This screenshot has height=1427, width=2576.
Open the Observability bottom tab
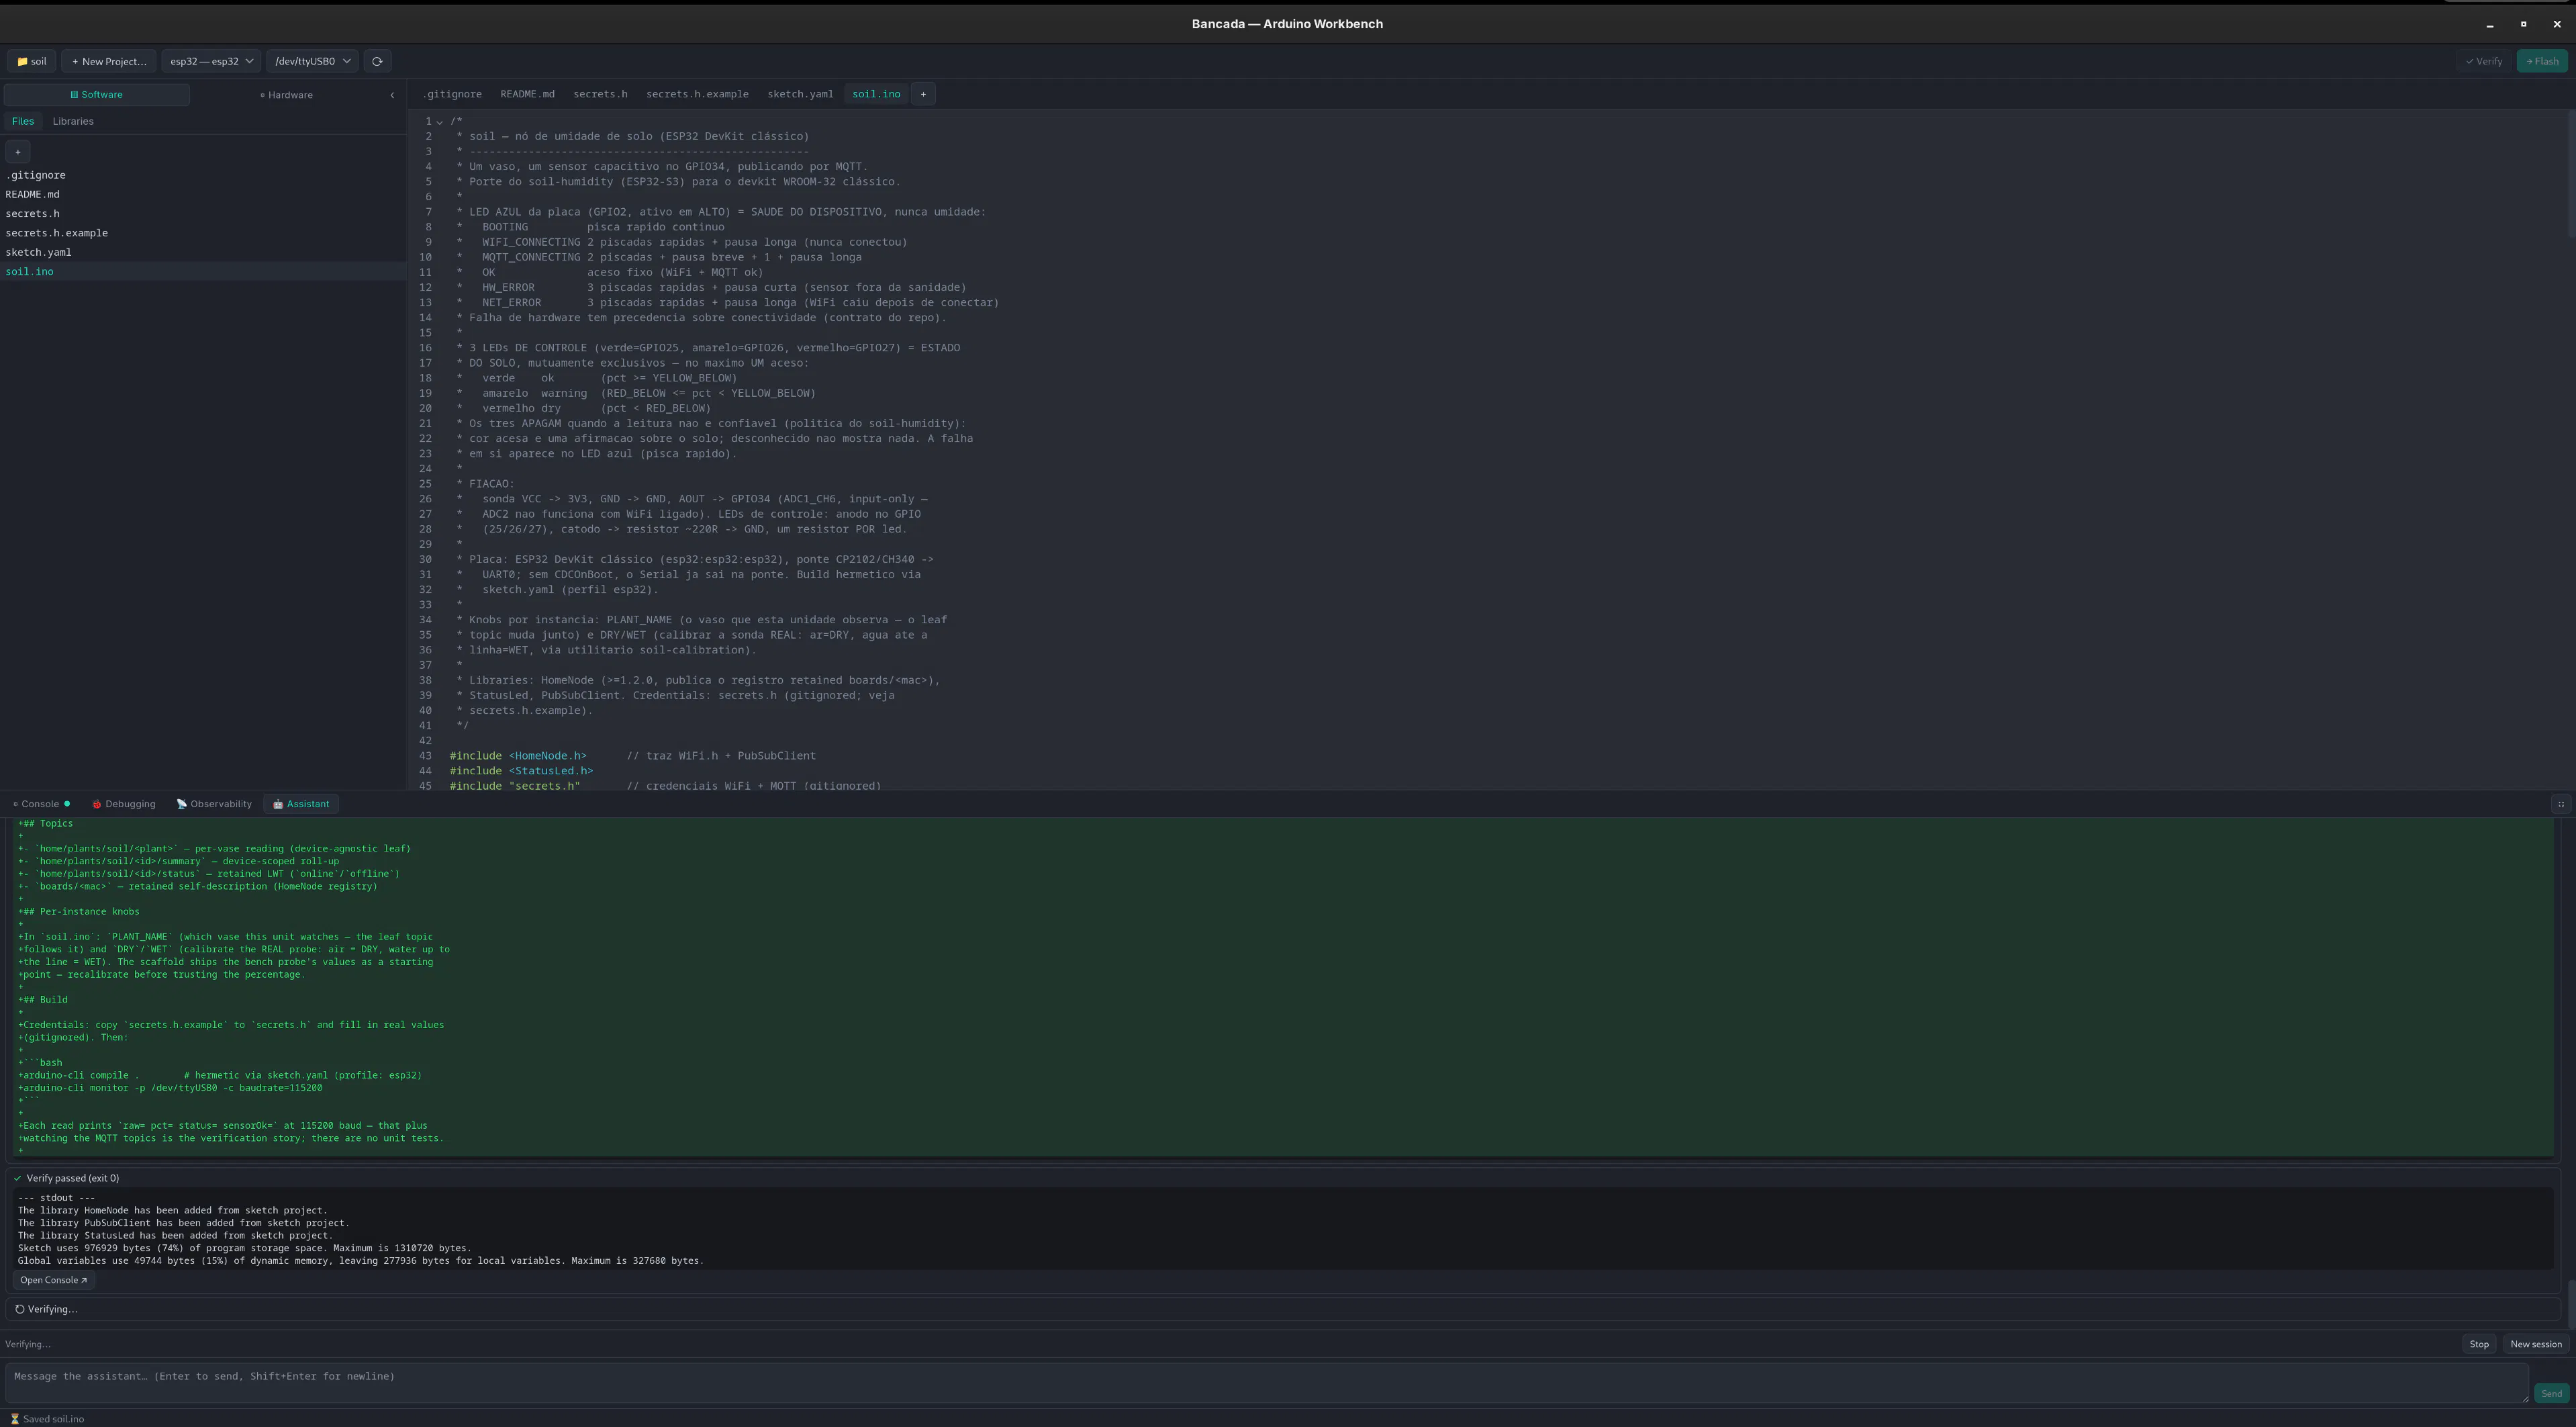tap(214, 804)
